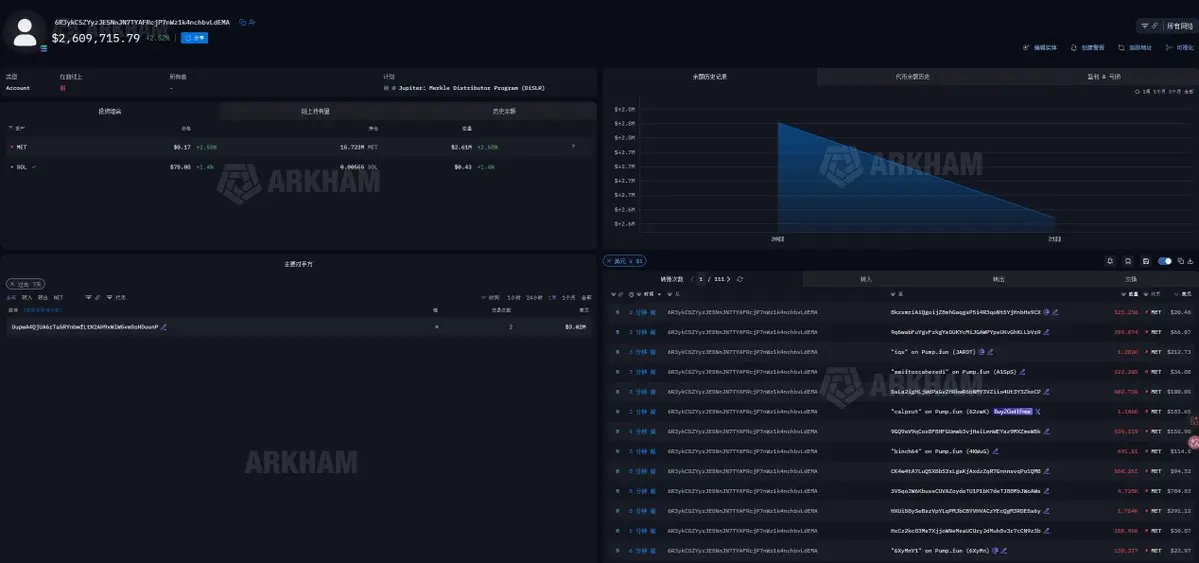Expand the MET asset row chevron

pos(574,146)
